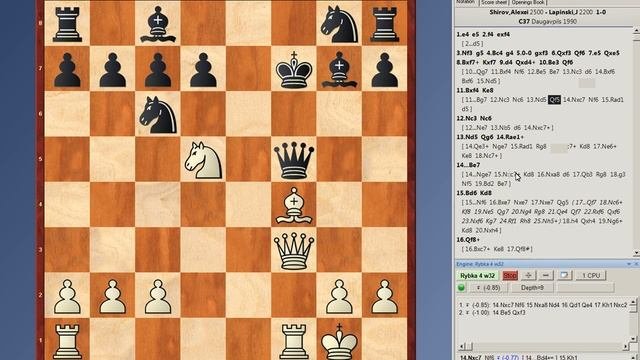Click engine output horizontal scrollbar left arrow
The image size is (640, 360).
pyautogui.click(x=462, y=347)
